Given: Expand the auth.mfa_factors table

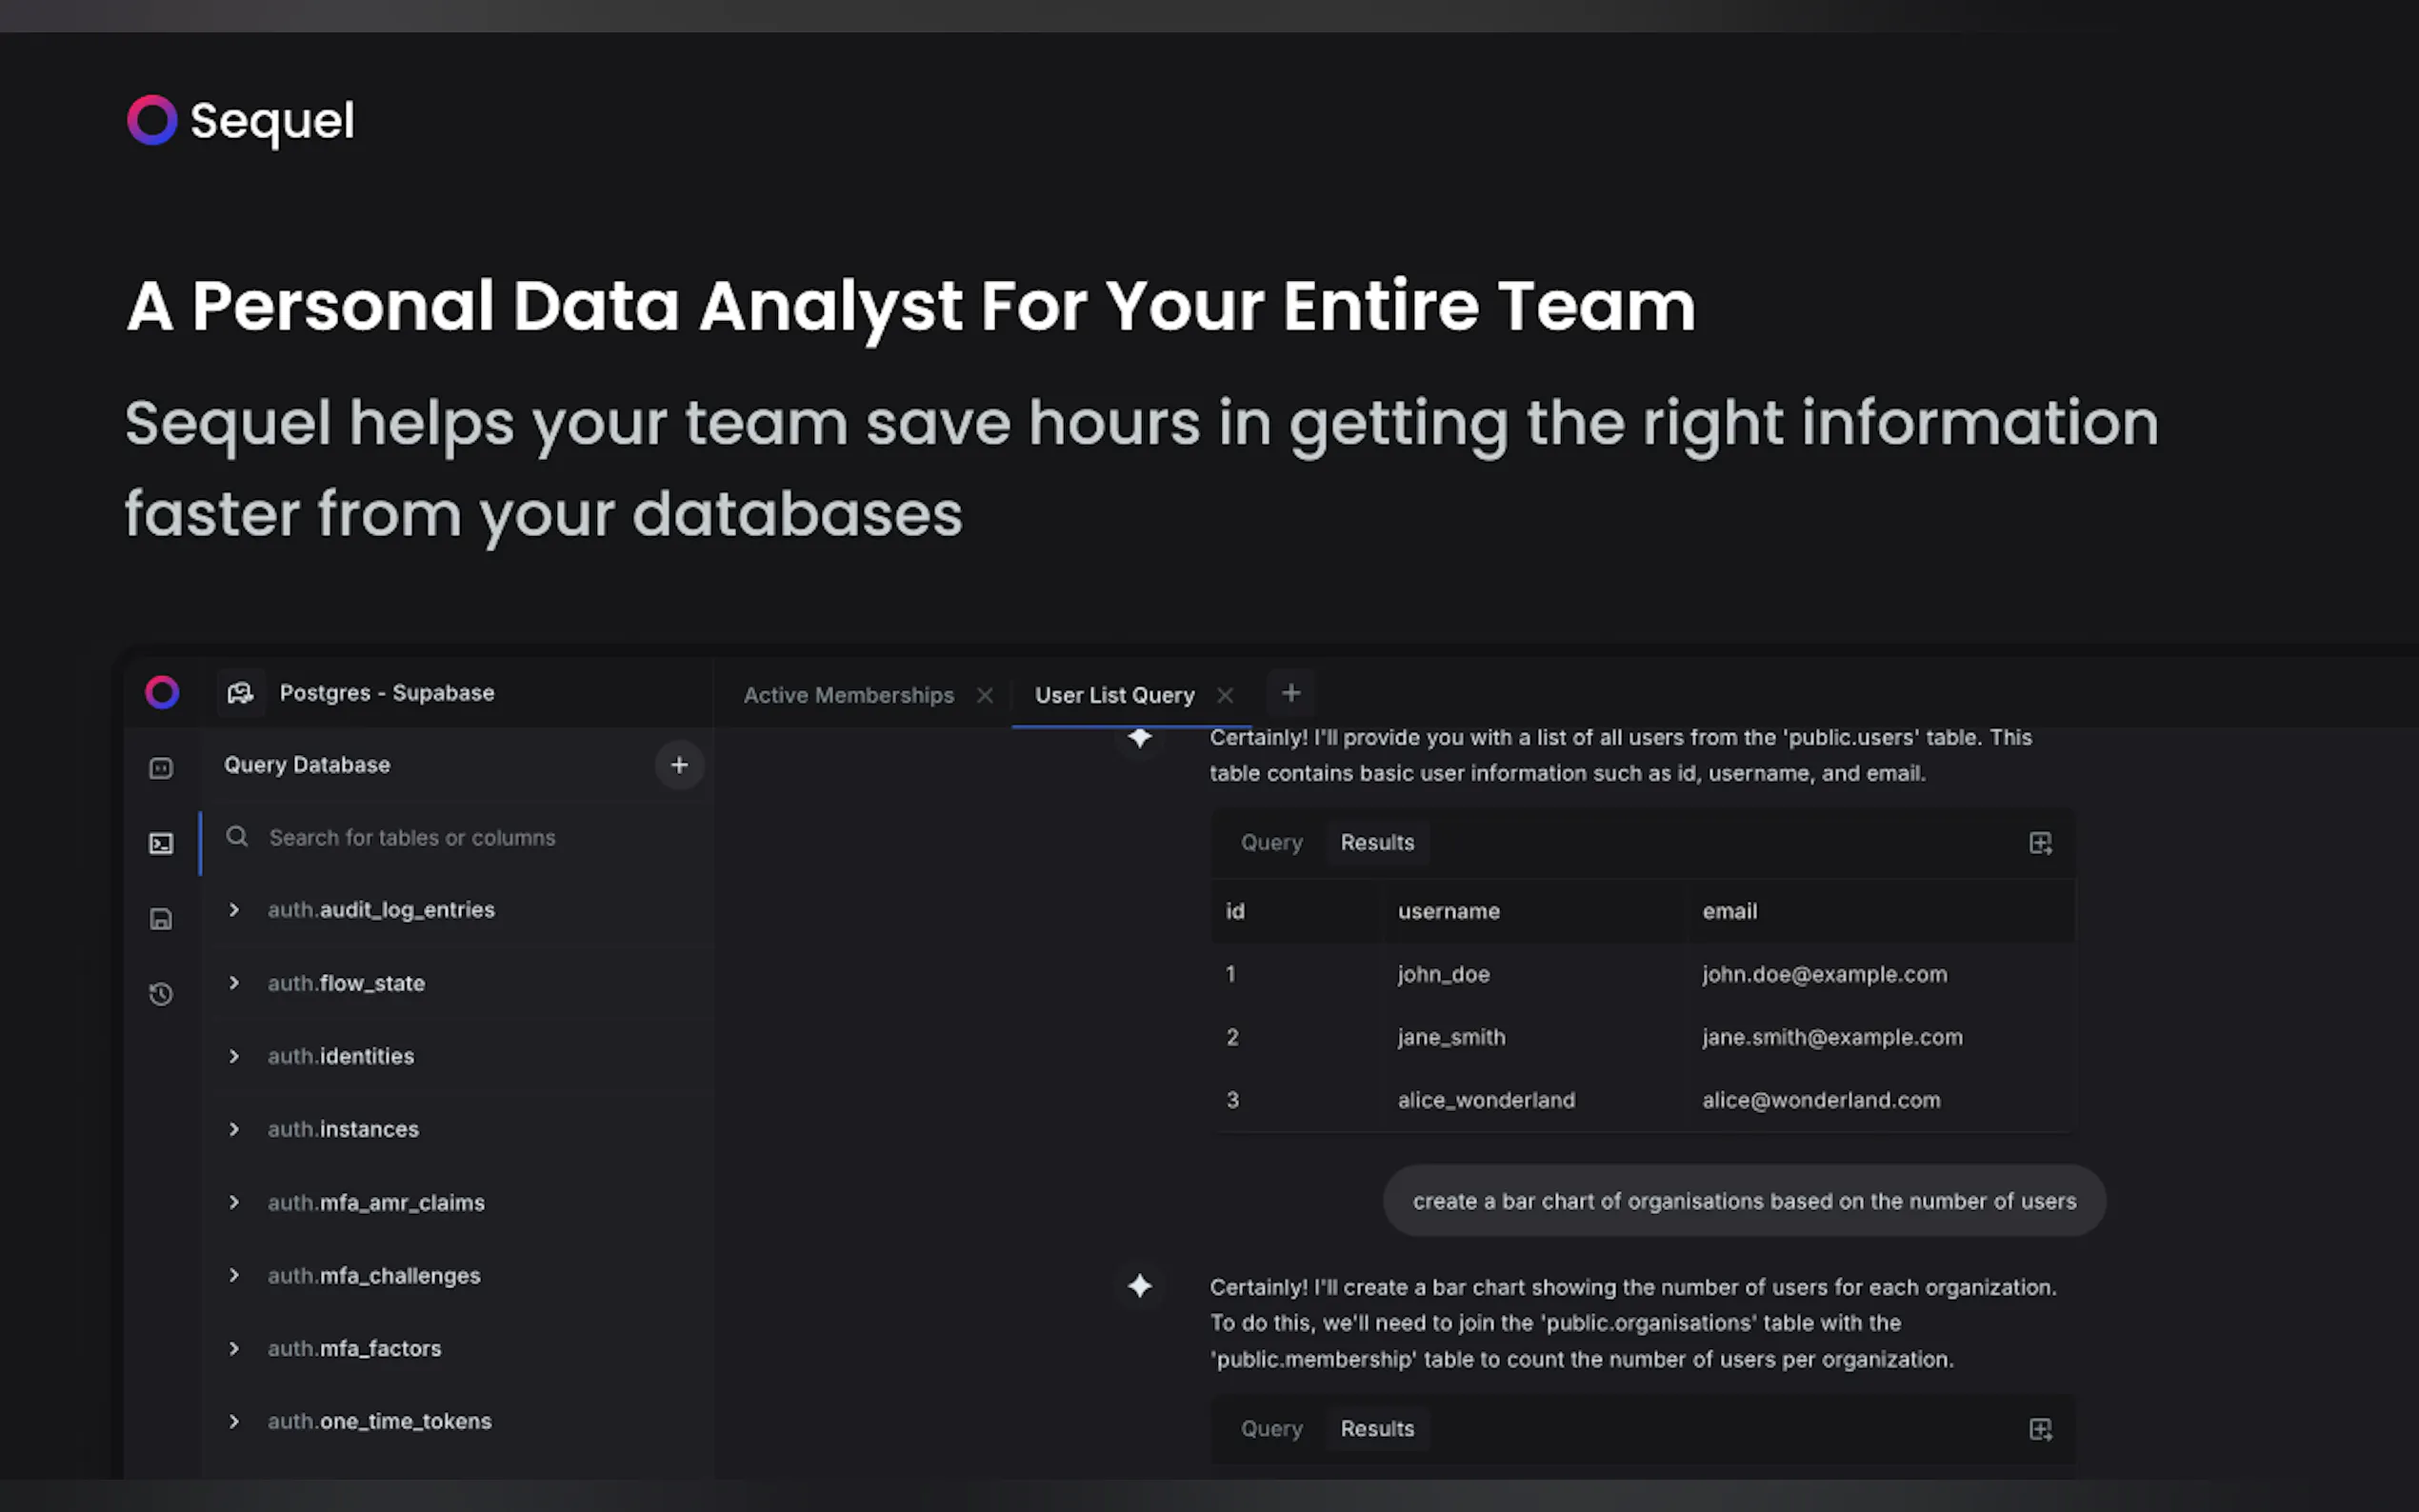Looking at the screenshot, I should pyautogui.click(x=234, y=1348).
